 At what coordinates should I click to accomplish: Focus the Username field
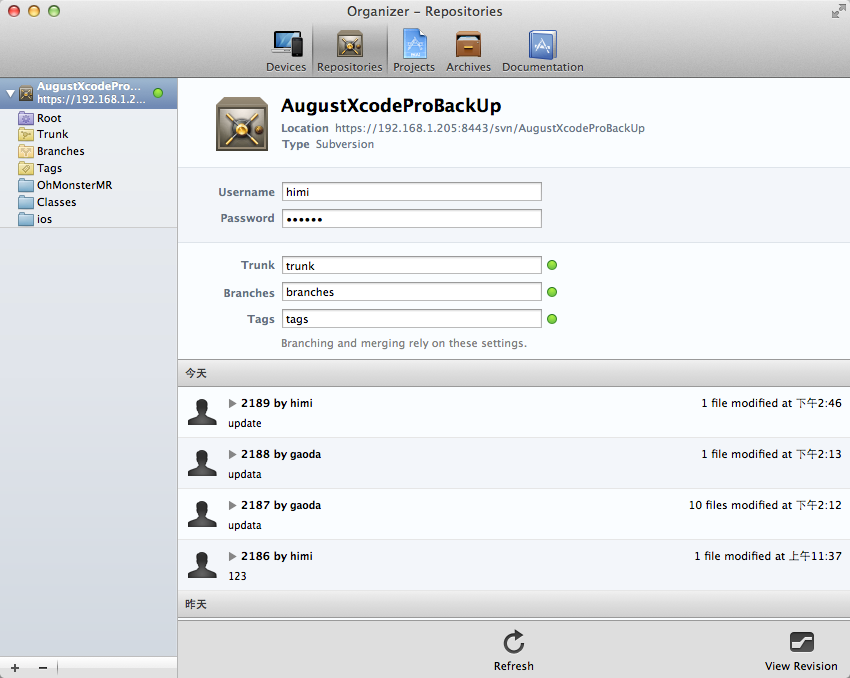pyautogui.click(x=411, y=192)
